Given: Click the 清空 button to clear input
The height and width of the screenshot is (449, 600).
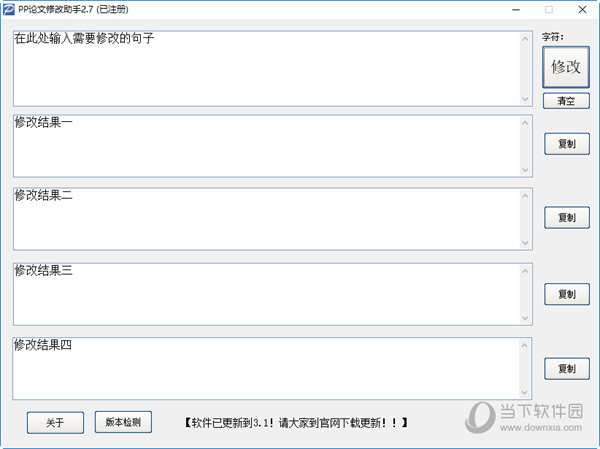Looking at the screenshot, I should (566, 101).
